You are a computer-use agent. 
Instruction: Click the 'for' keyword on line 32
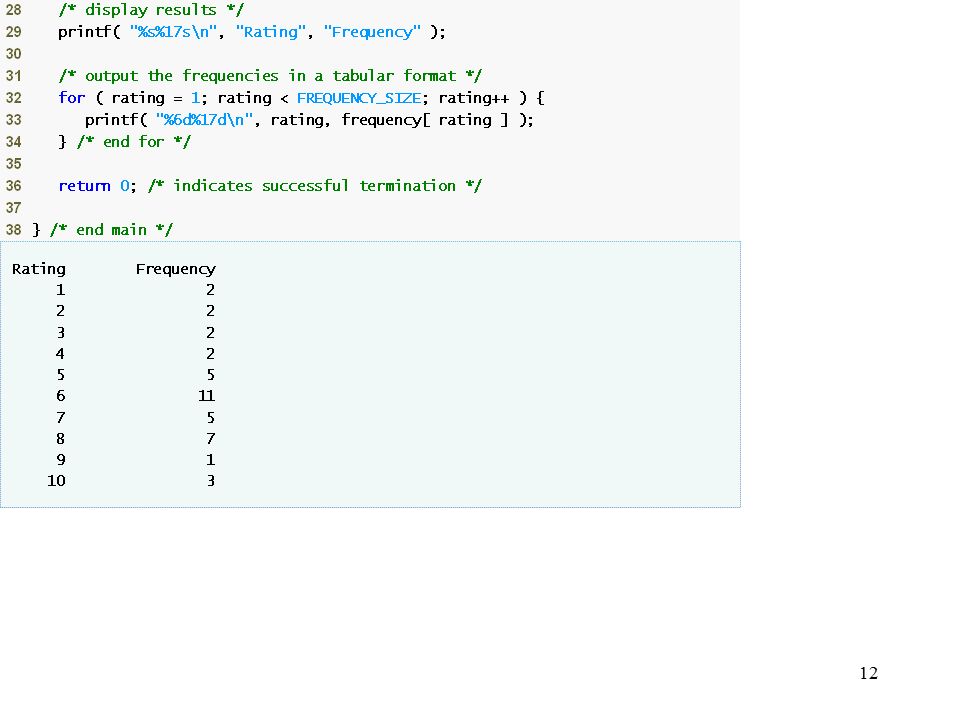click(x=72, y=98)
